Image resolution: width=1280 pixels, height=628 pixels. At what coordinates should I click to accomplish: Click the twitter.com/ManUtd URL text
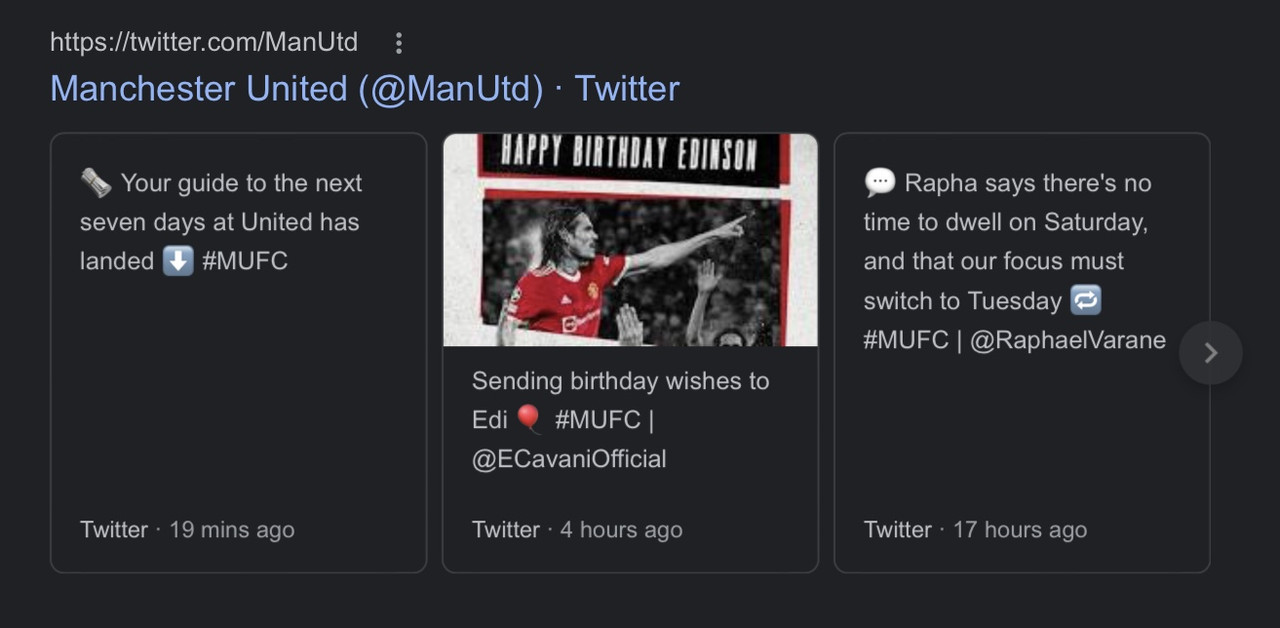[x=204, y=43]
